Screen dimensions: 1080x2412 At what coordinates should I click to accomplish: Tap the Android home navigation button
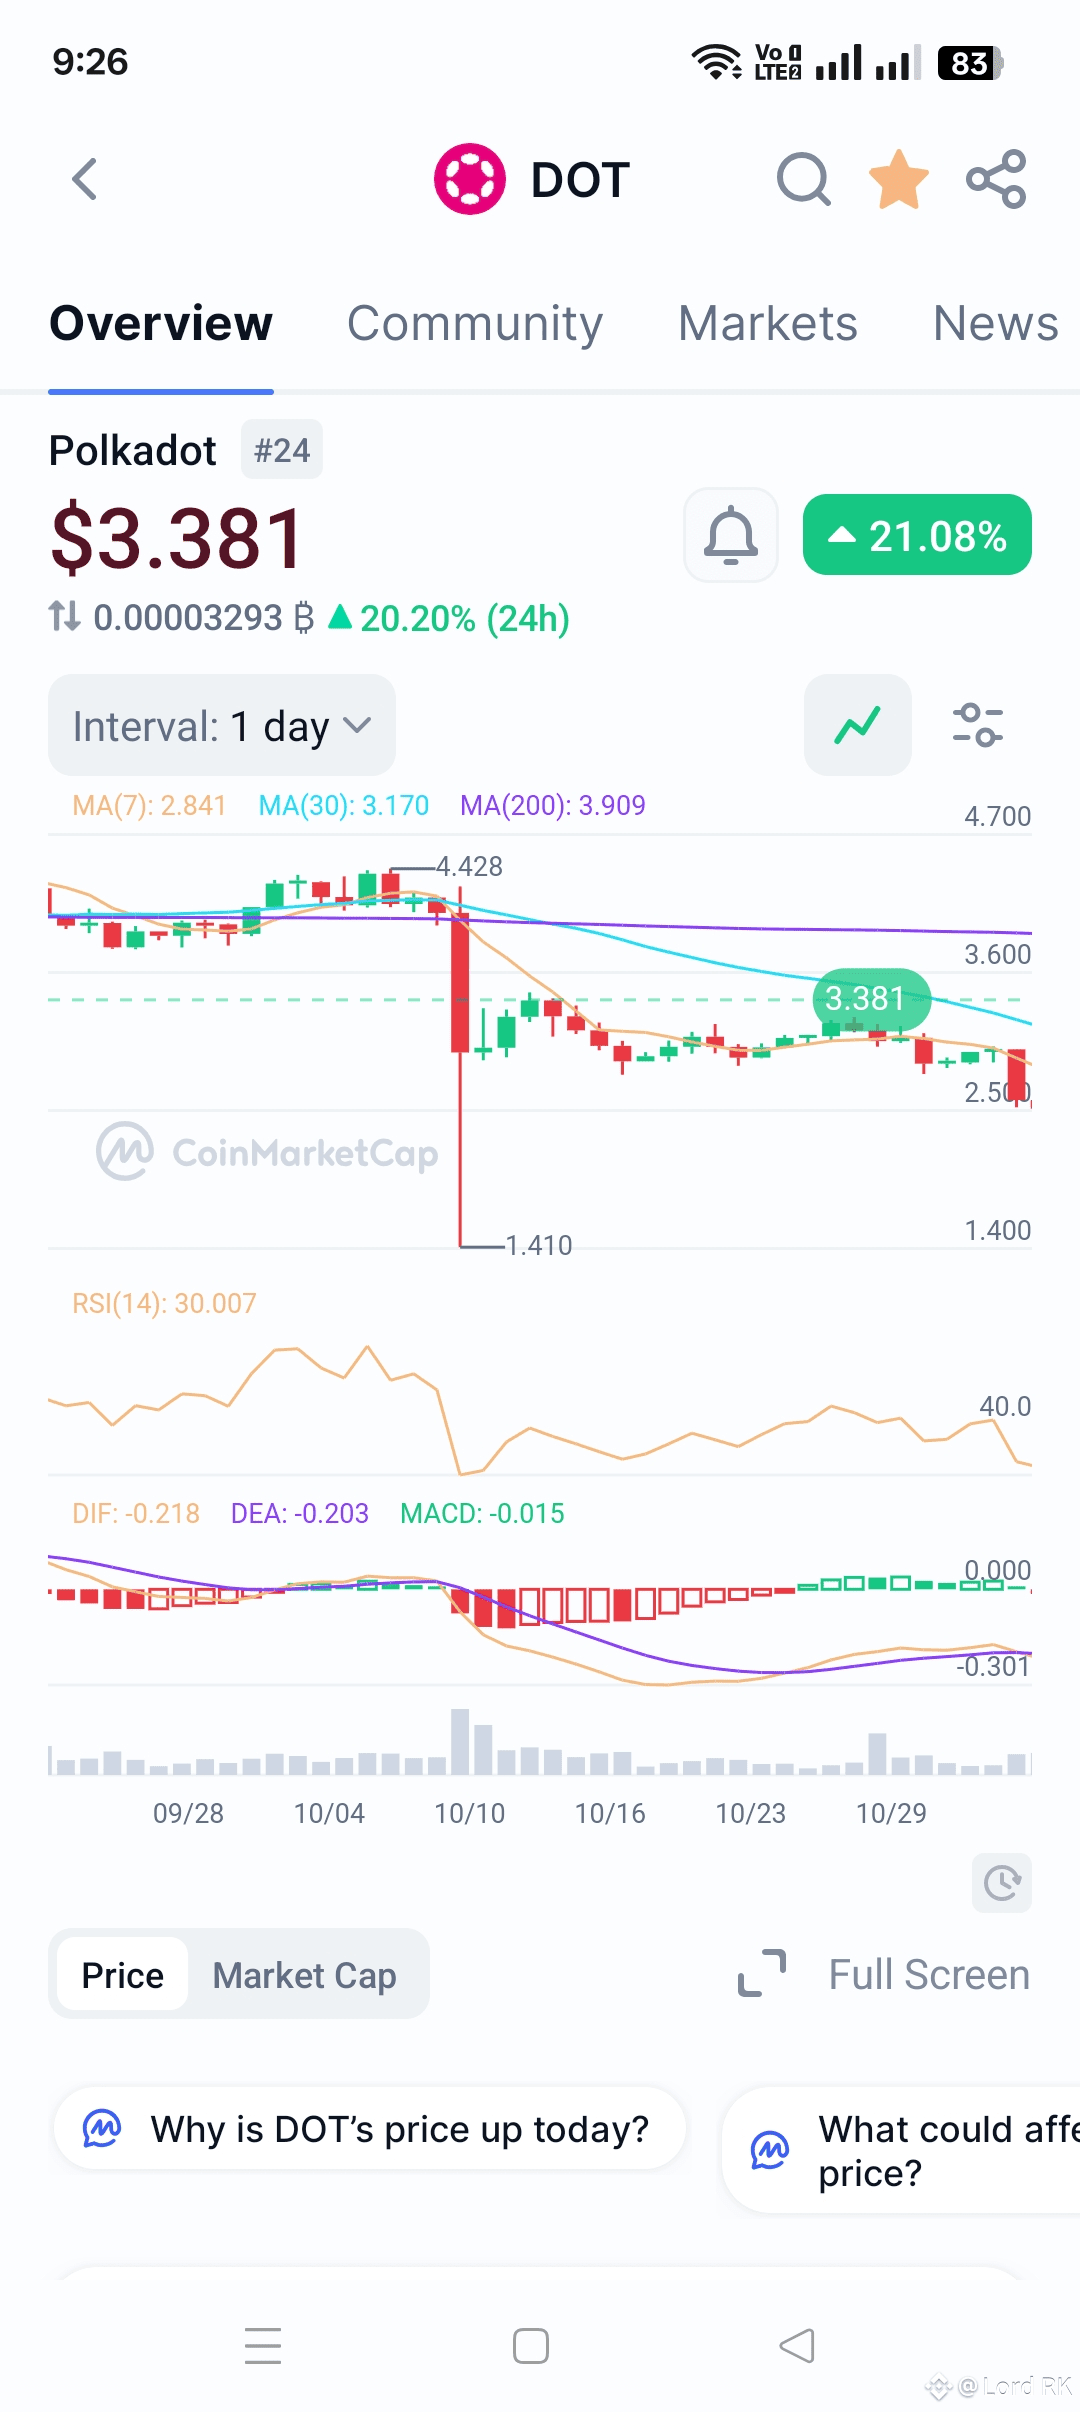point(530,2346)
